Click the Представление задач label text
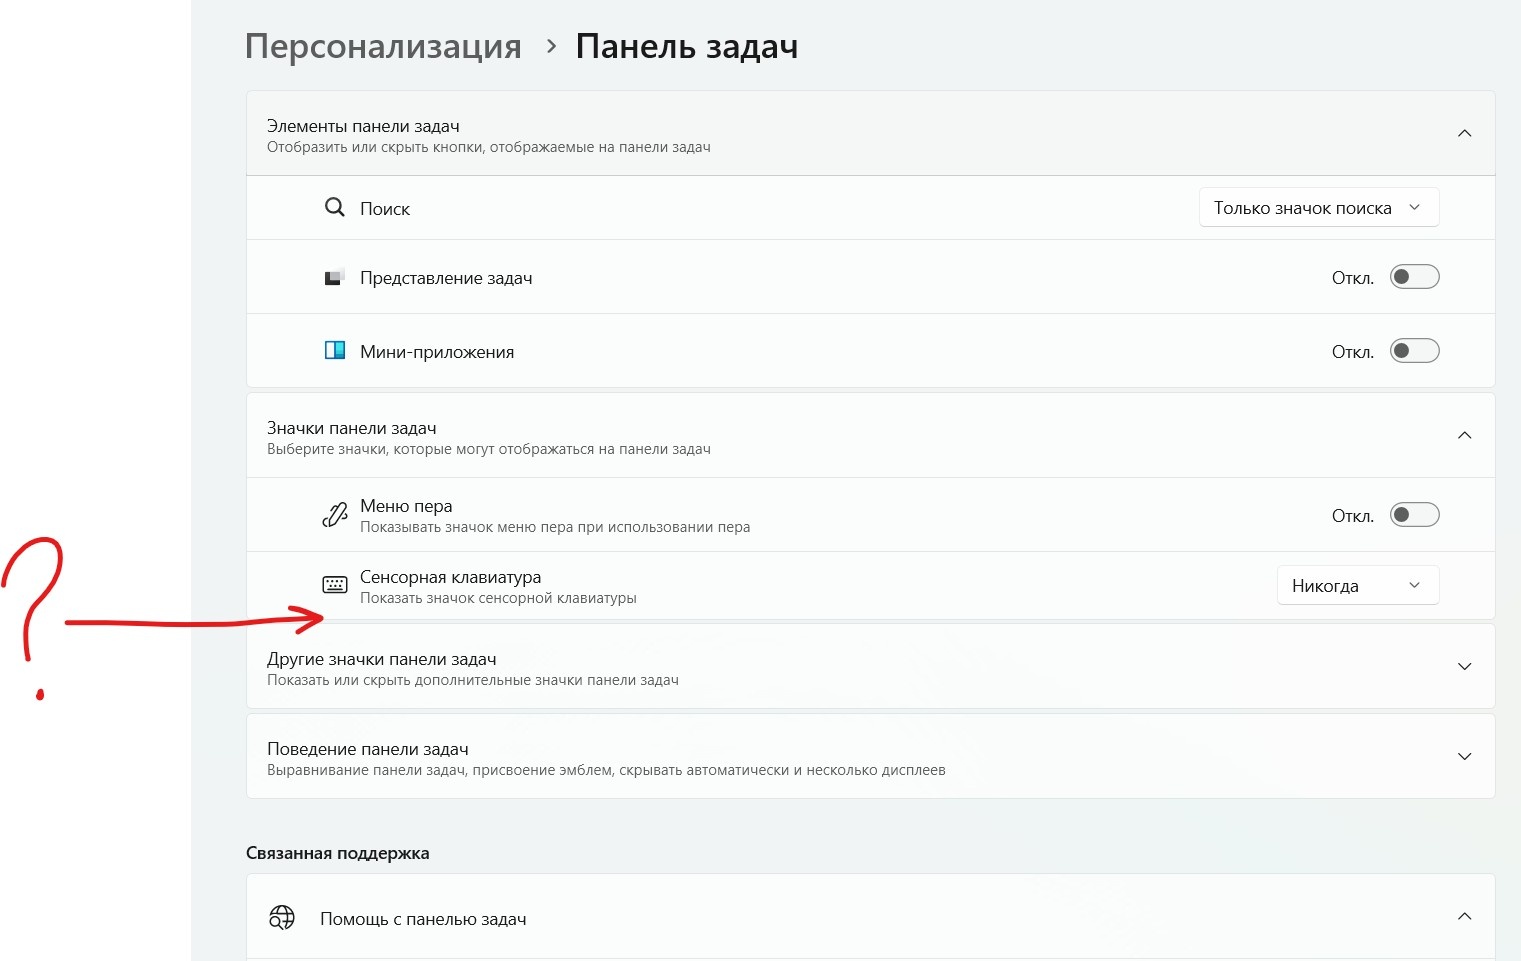The height and width of the screenshot is (961, 1521). (446, 278)
